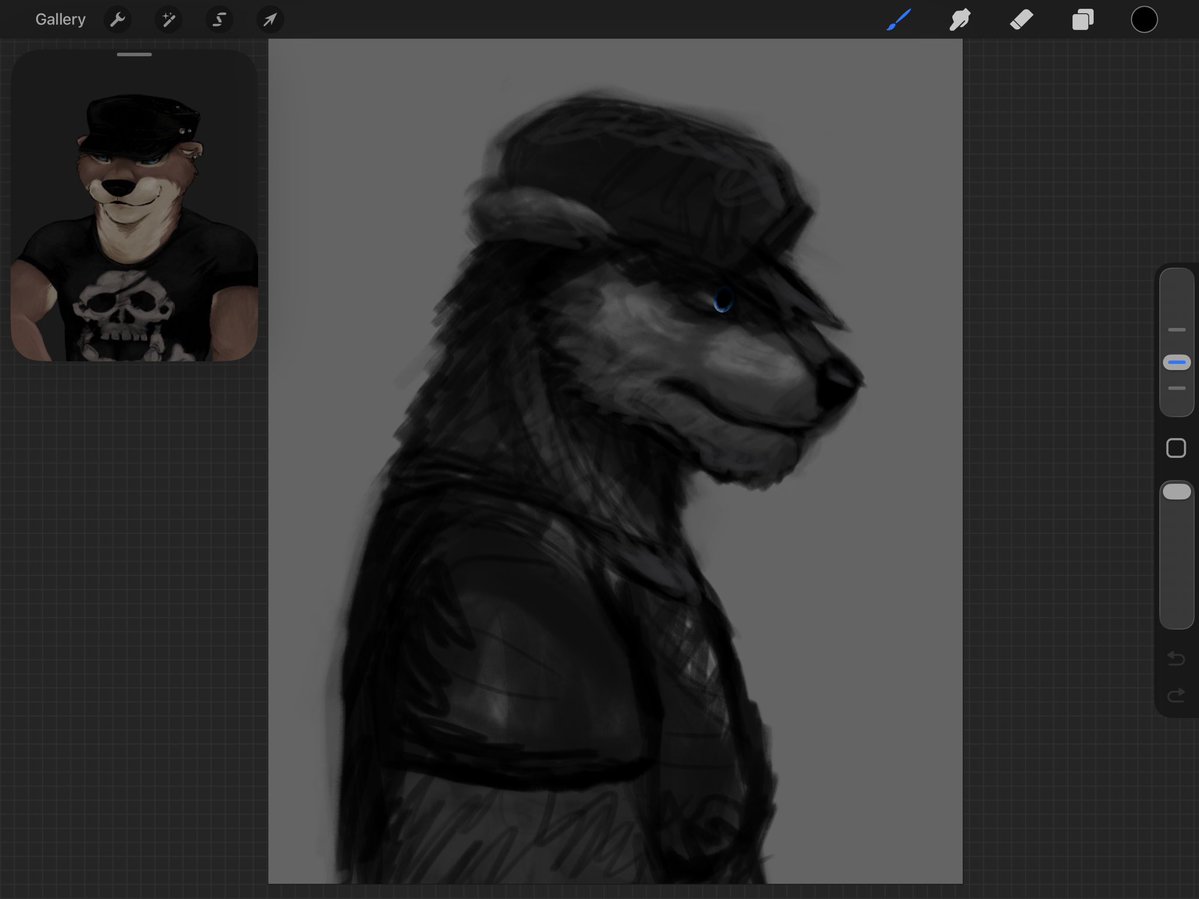Activate the Selection tool
This screenshot has width=1199, height=899.
pos(219,19)
